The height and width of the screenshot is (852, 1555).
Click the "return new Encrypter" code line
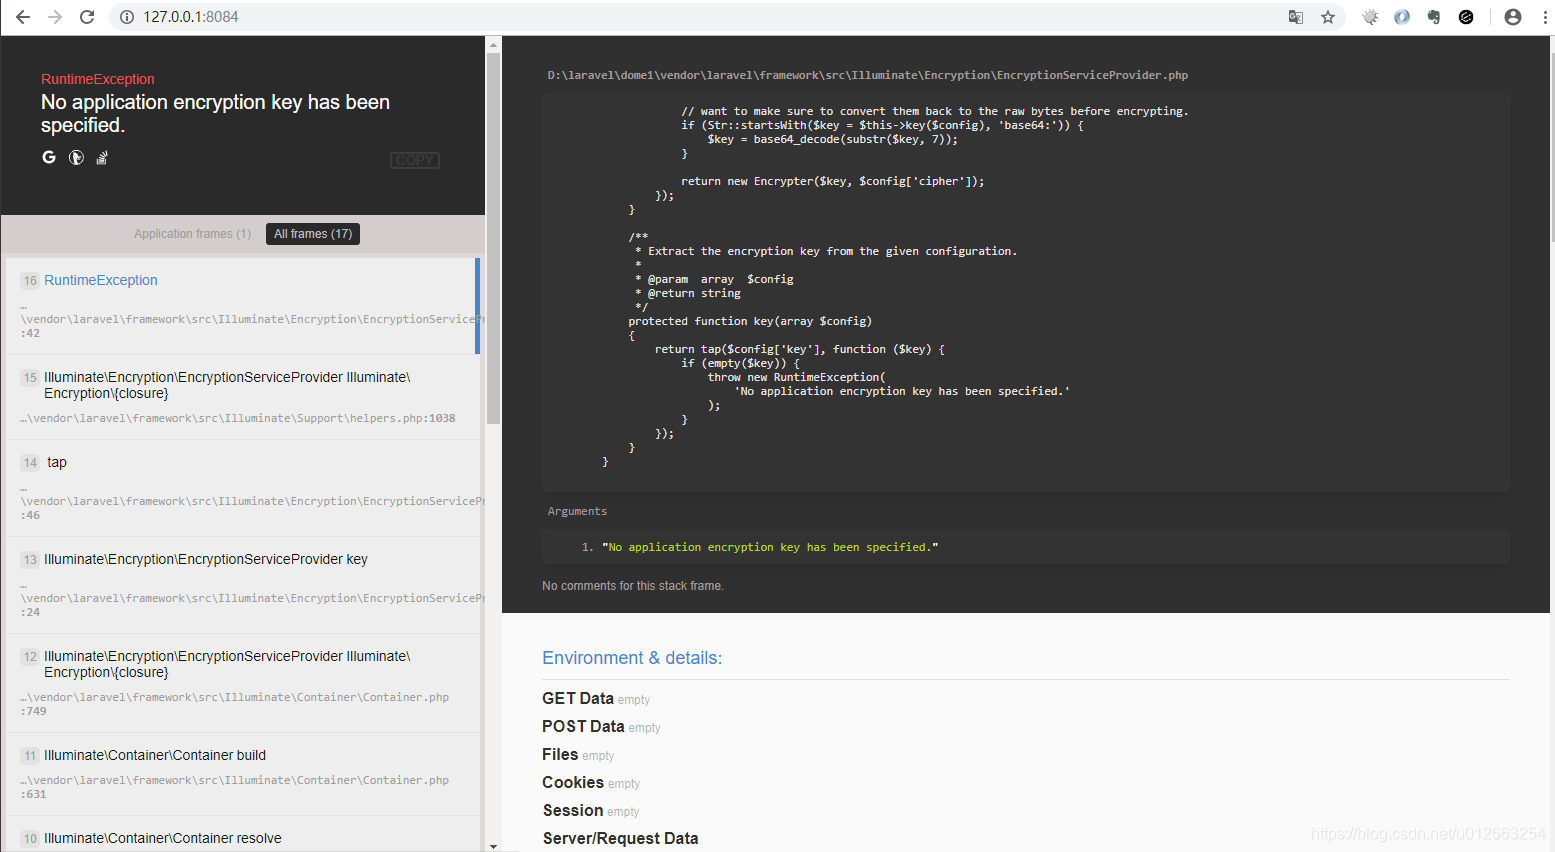pos(833,181)
